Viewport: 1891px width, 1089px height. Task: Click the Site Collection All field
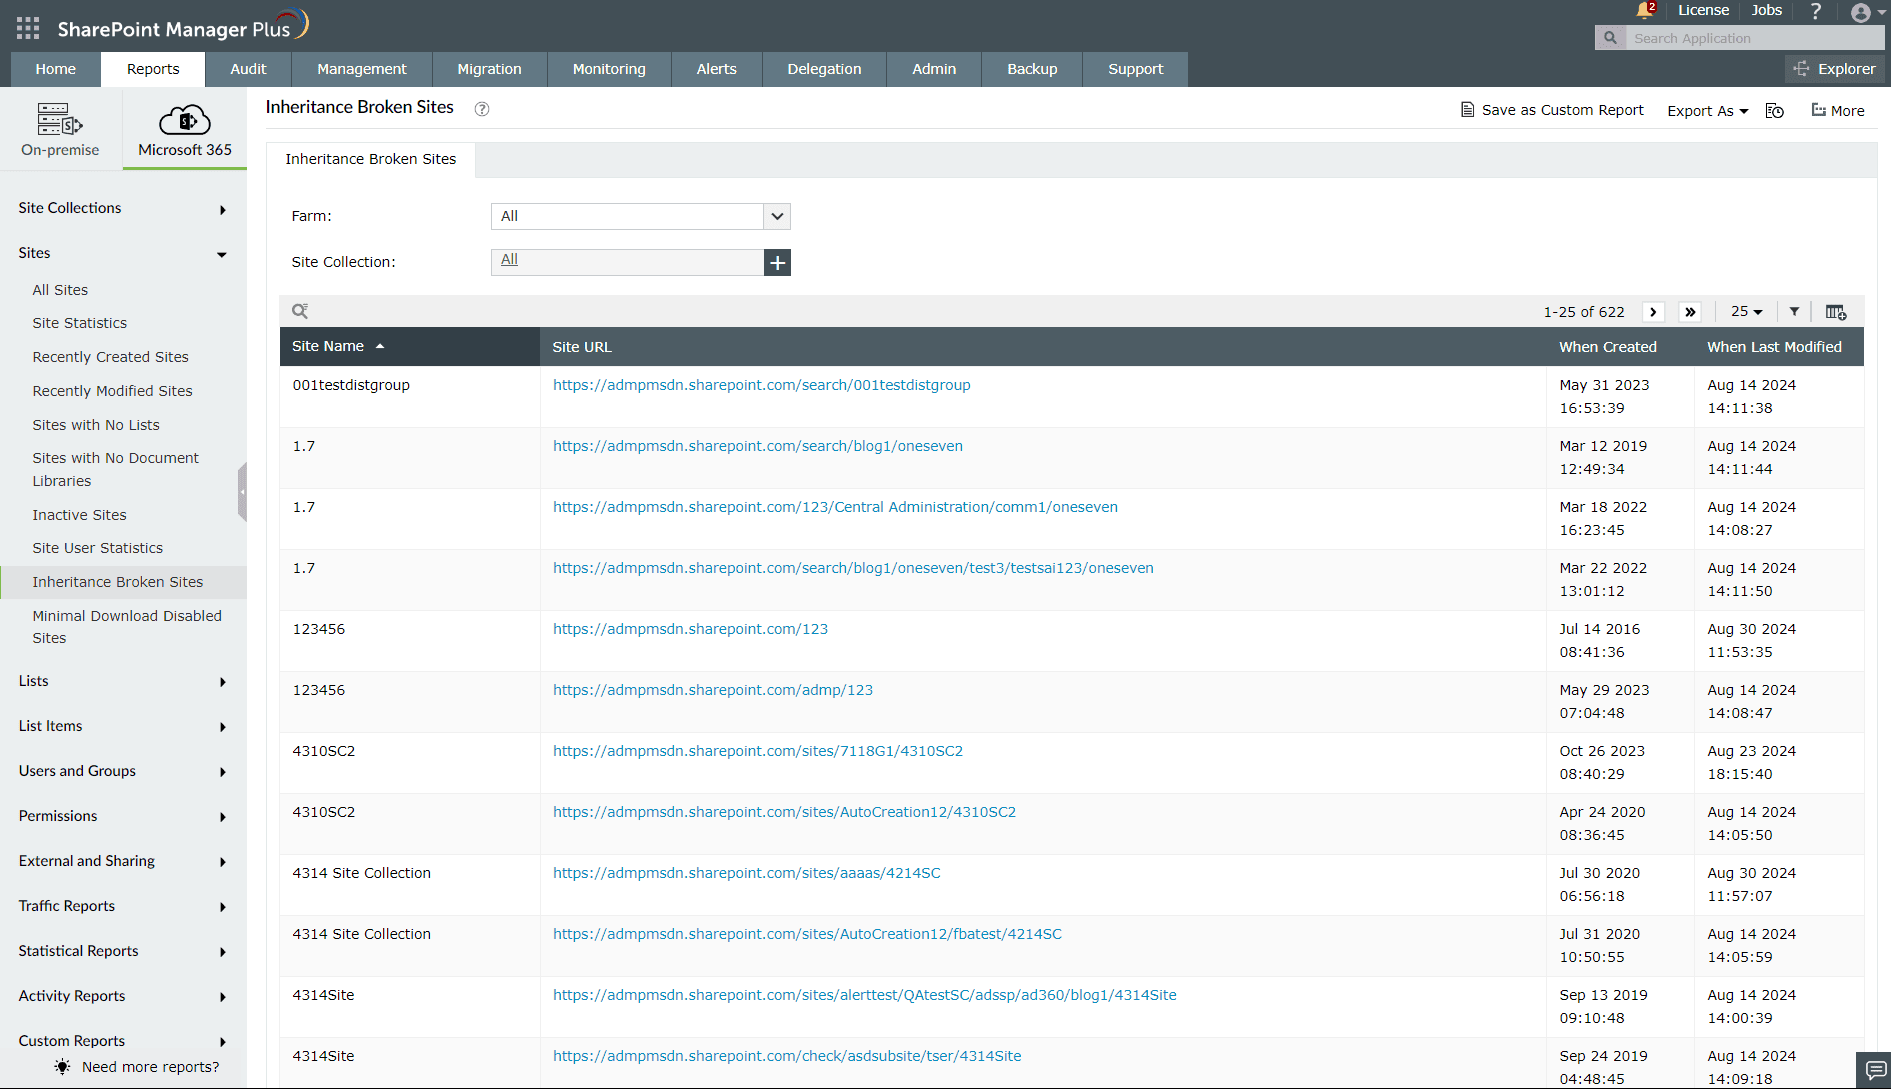click(x=627, y=262)
